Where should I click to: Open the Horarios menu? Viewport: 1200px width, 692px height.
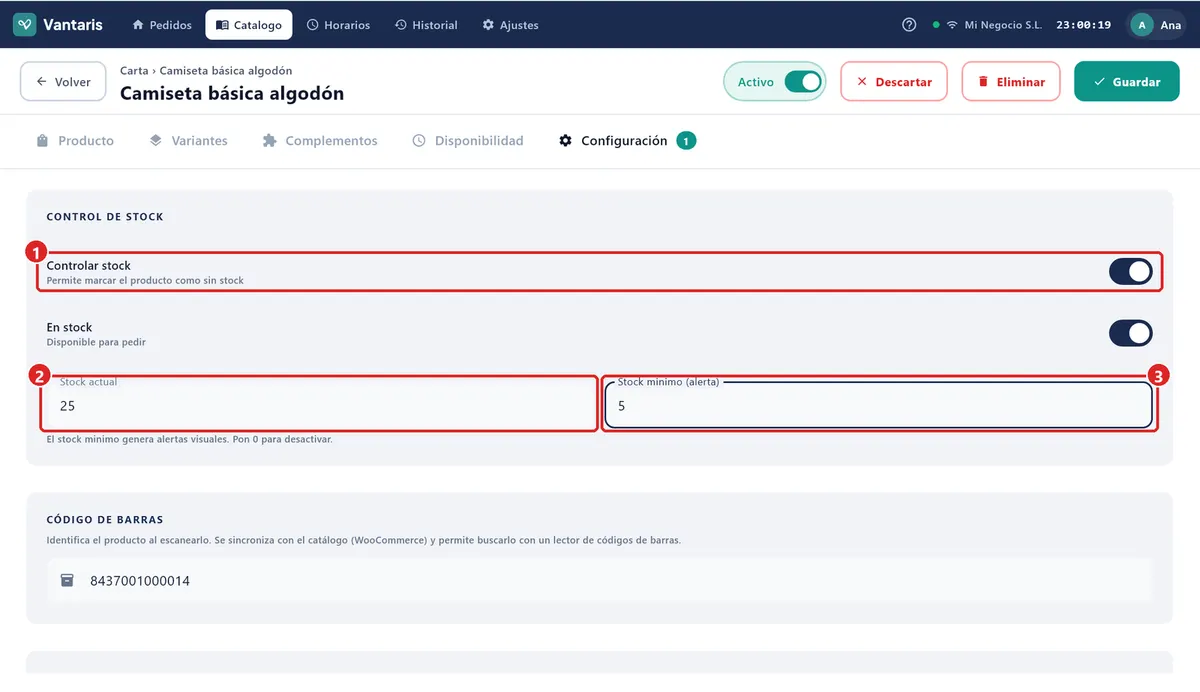338,25
